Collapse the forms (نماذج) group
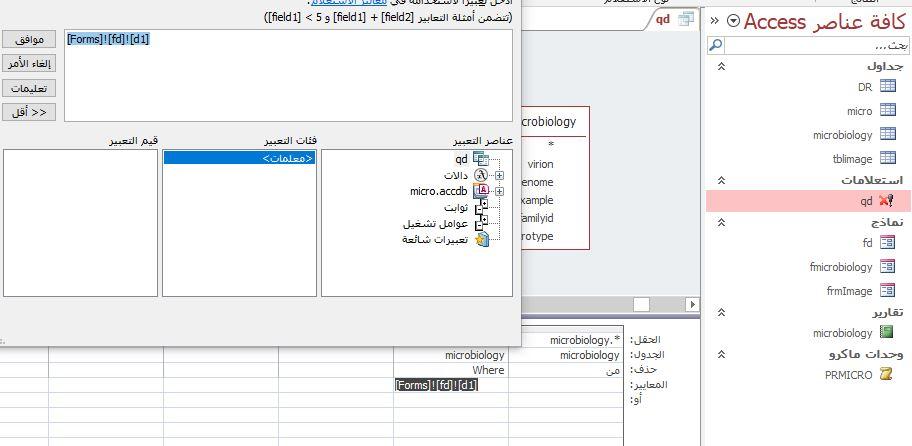 [721, 222]
